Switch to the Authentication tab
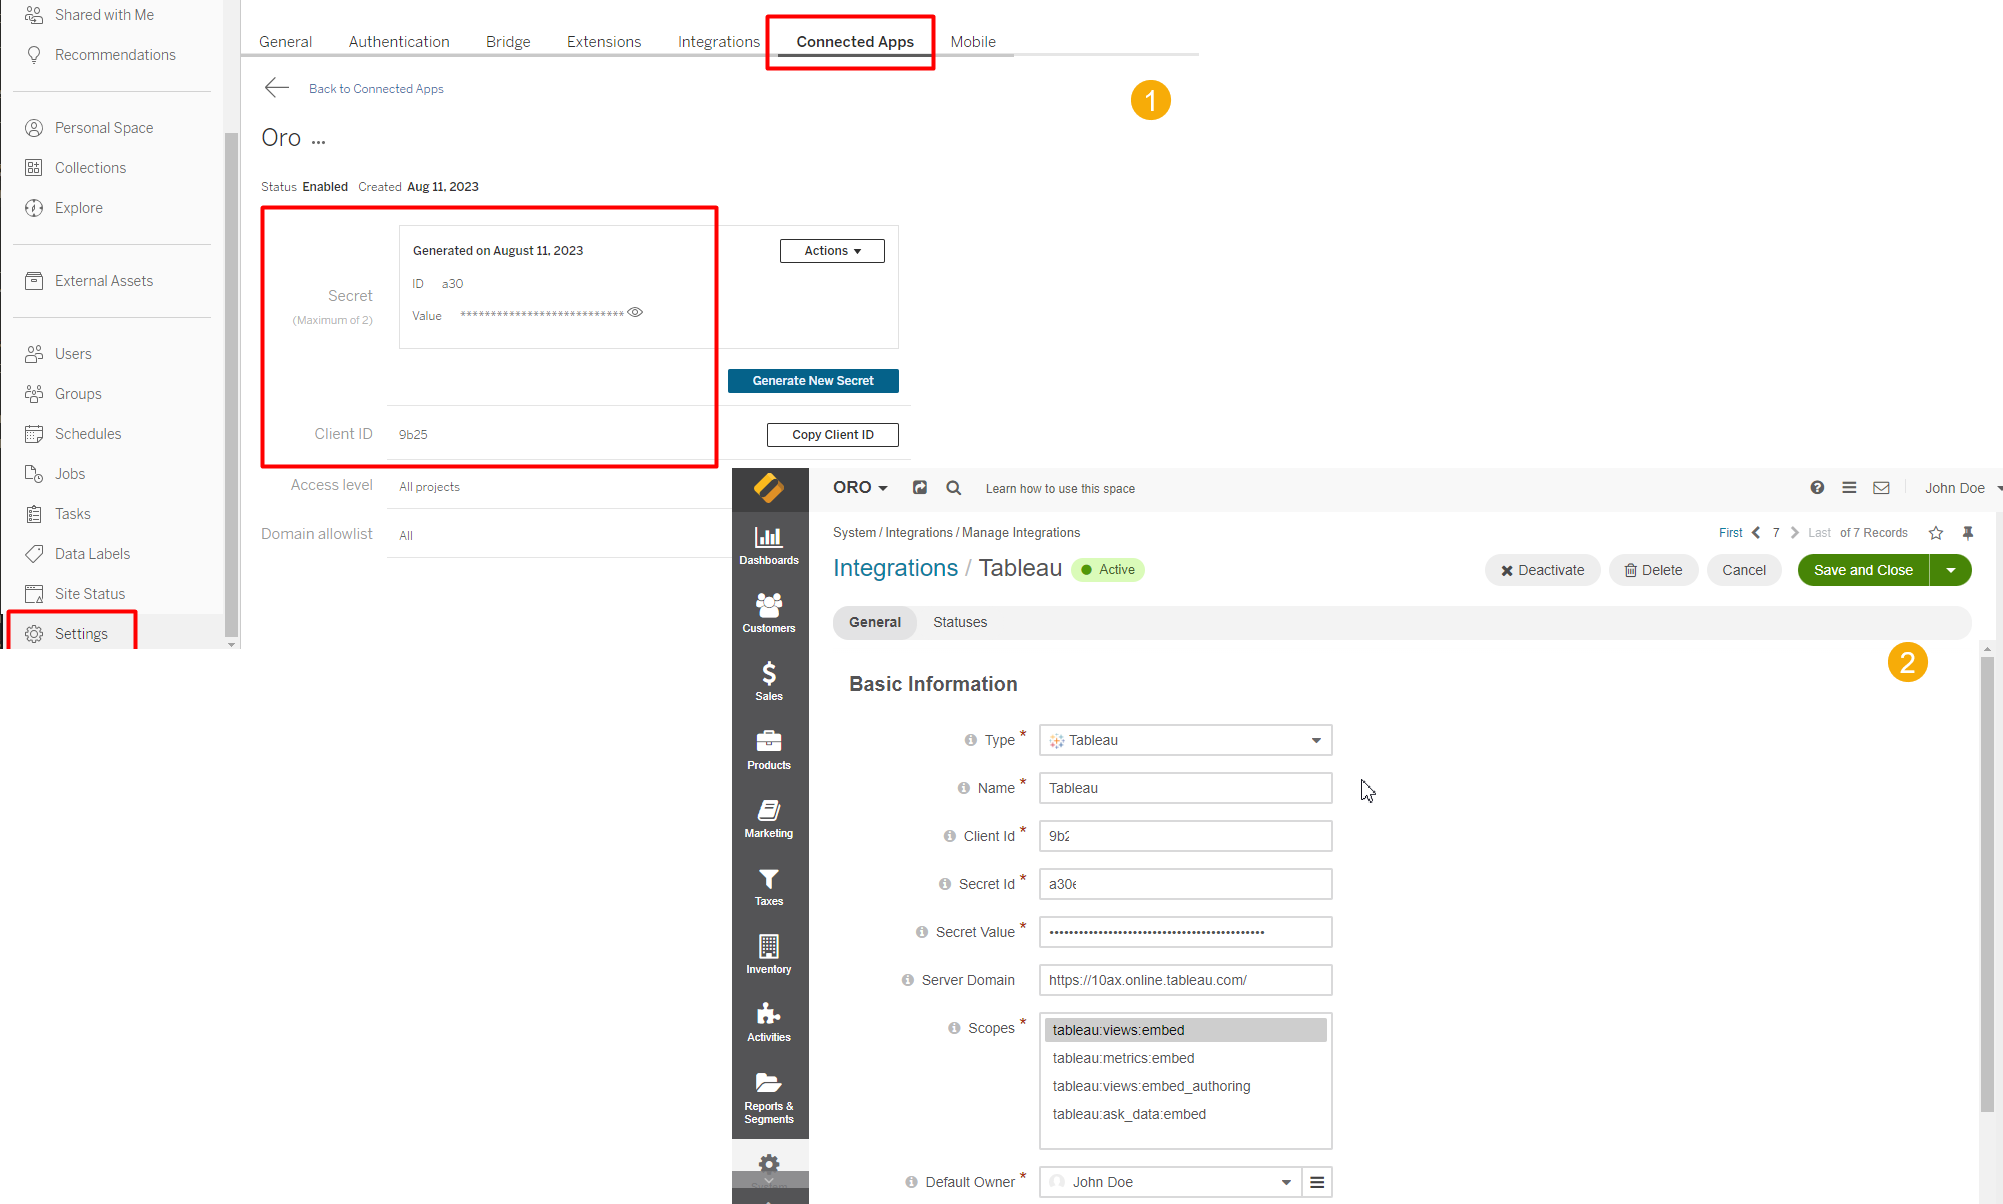 pyautogui.click(x=399, y=42)
